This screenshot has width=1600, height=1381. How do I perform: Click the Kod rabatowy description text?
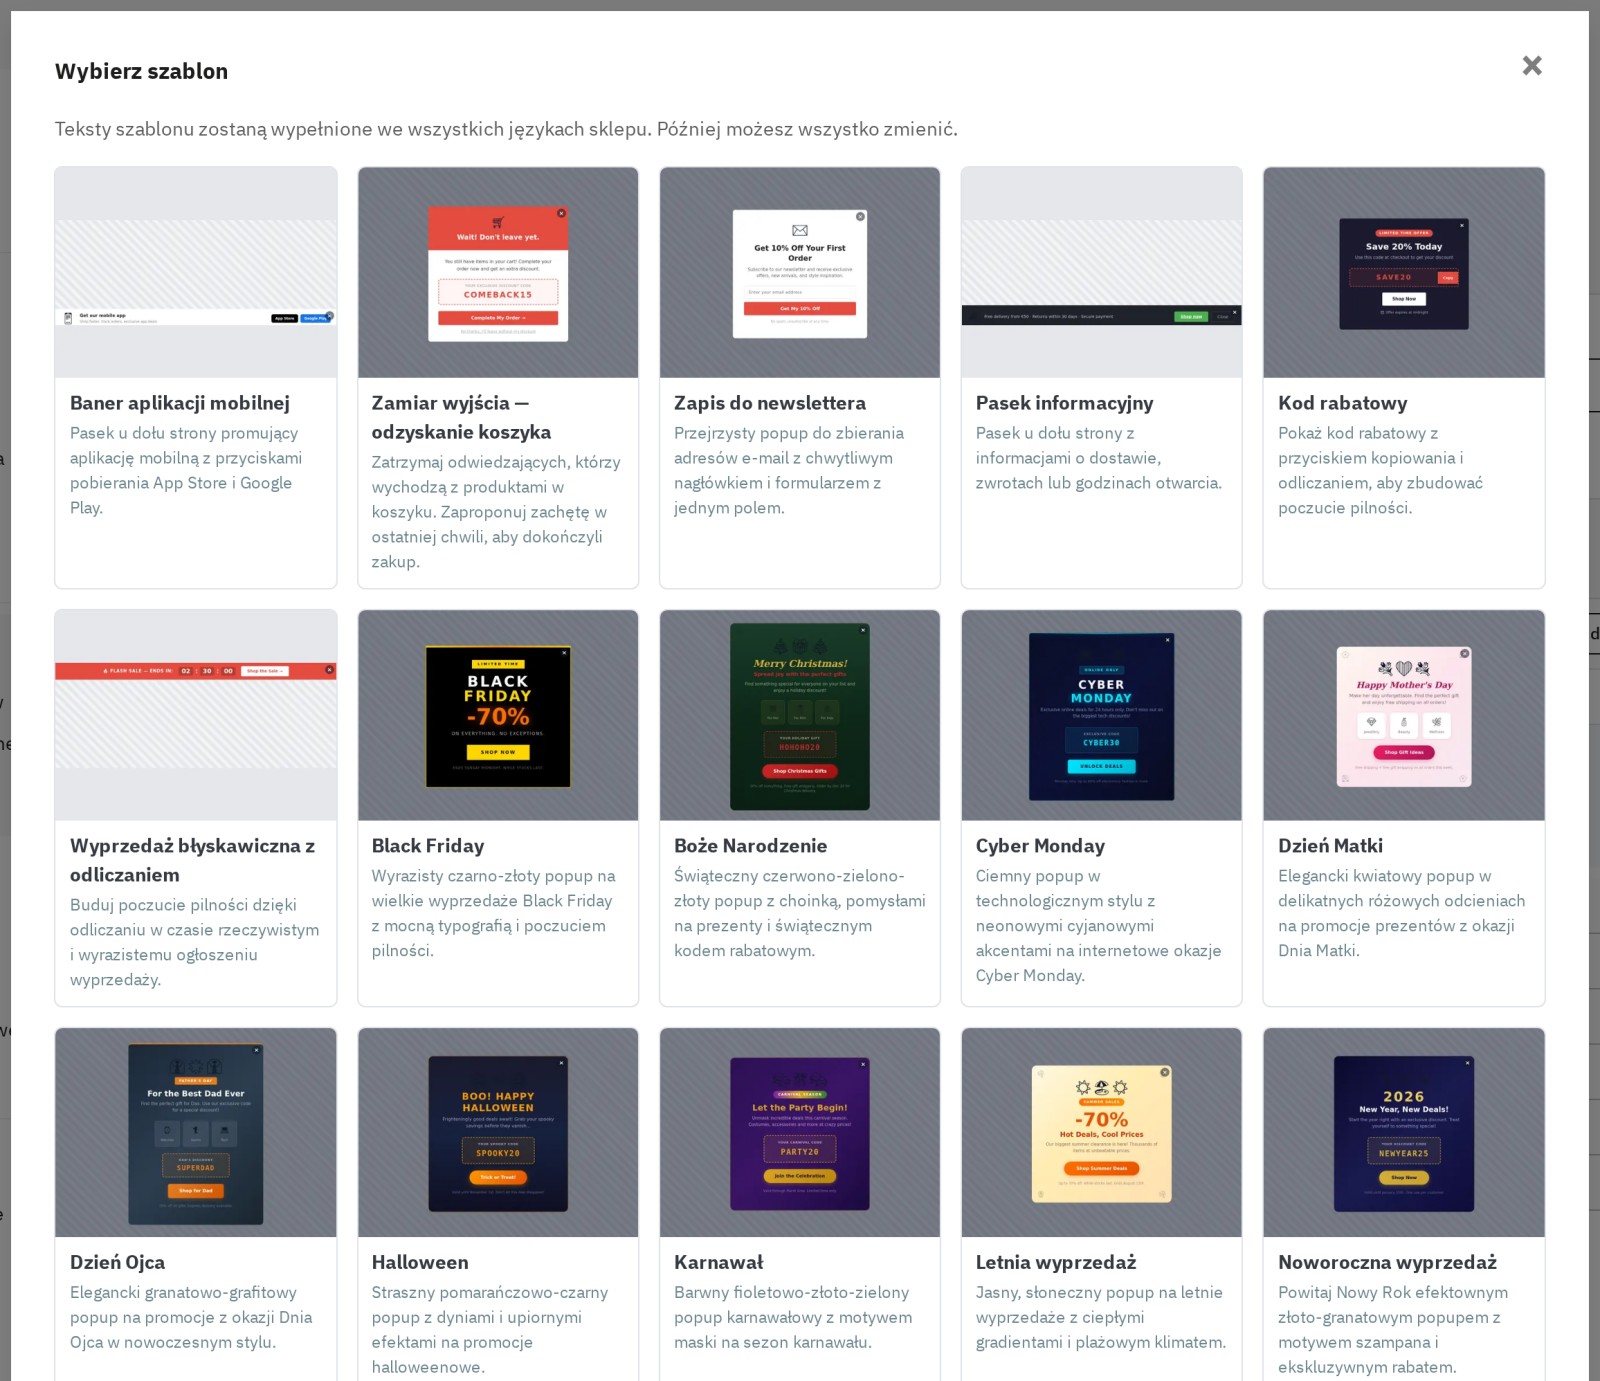pyautogui.click(x=1381, y=470)
